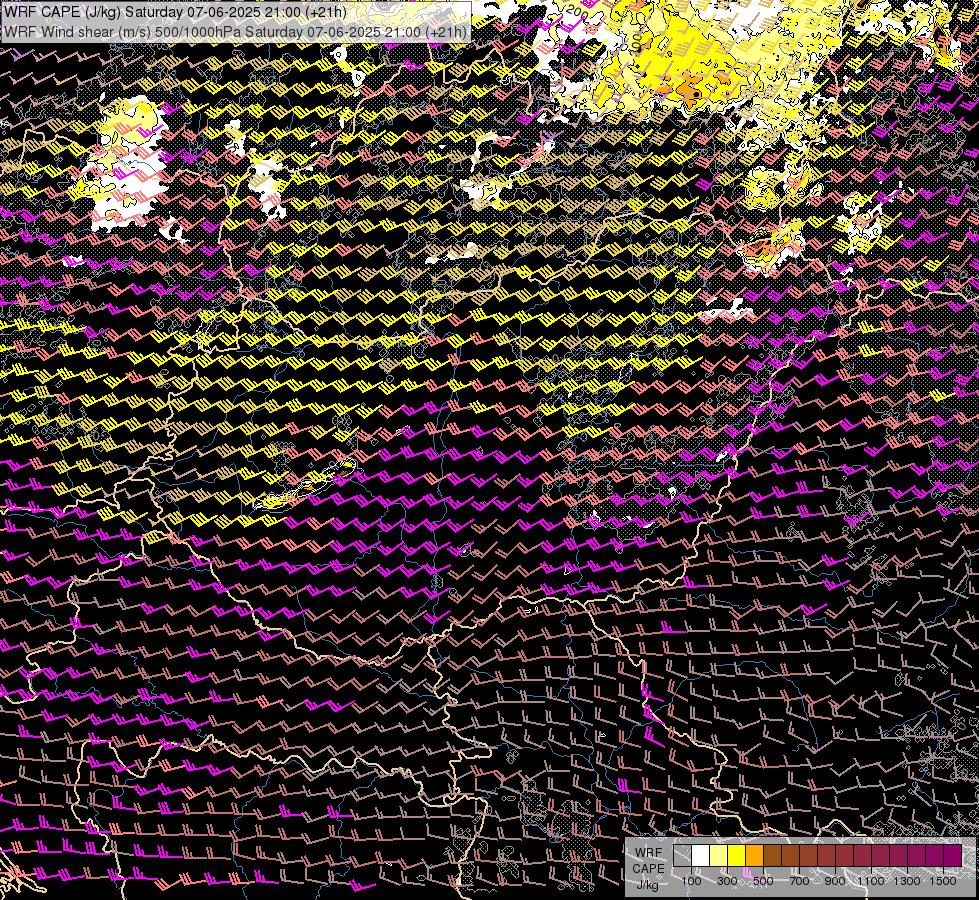
Task: Click the legend value 700
Action: point(799,881)
